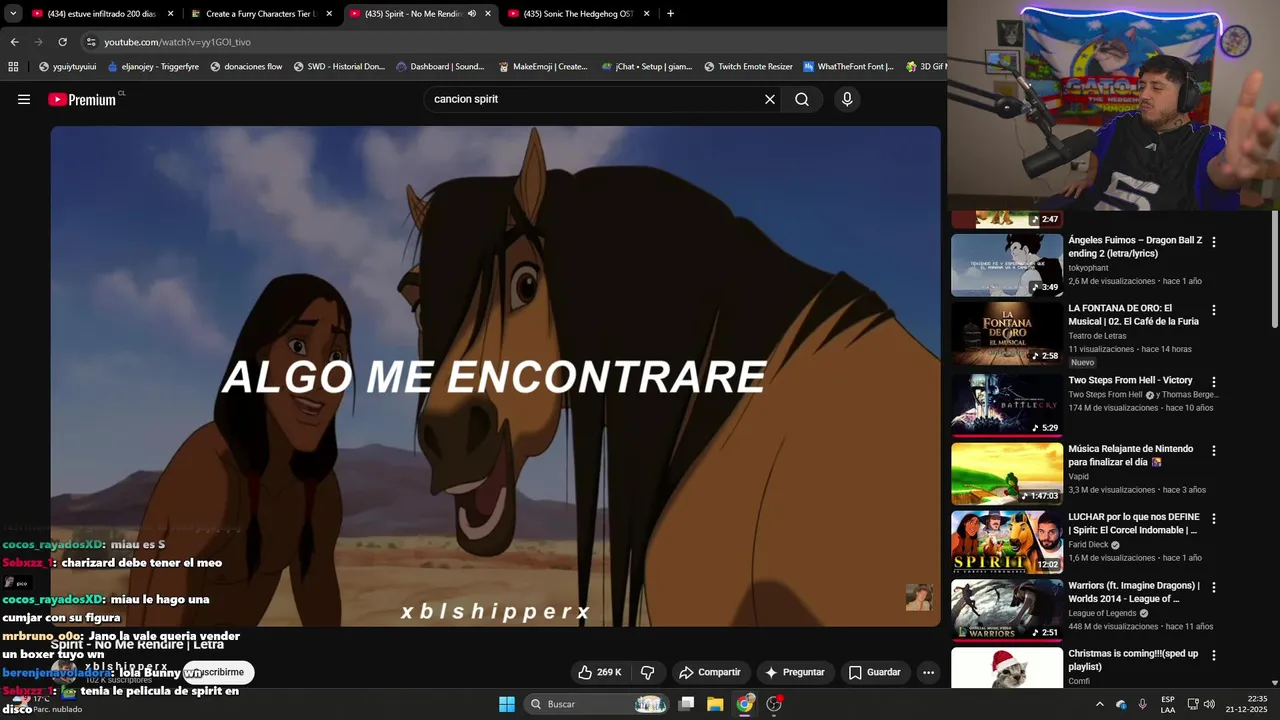
Task: Open 'Two Steps From Hell - Victory' title
Action: tap(1130, 380)
